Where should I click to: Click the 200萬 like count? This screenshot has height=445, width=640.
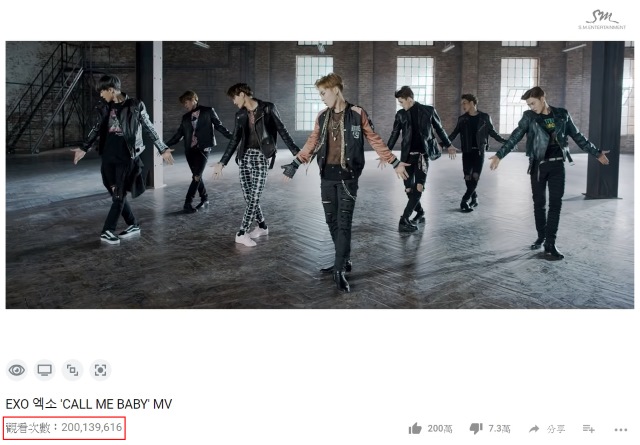tap(440, 429)
